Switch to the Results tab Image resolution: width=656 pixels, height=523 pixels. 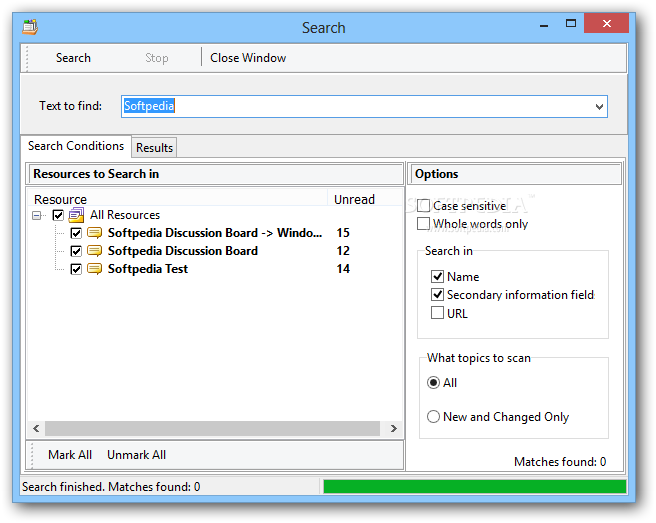(x=154, y=148)
